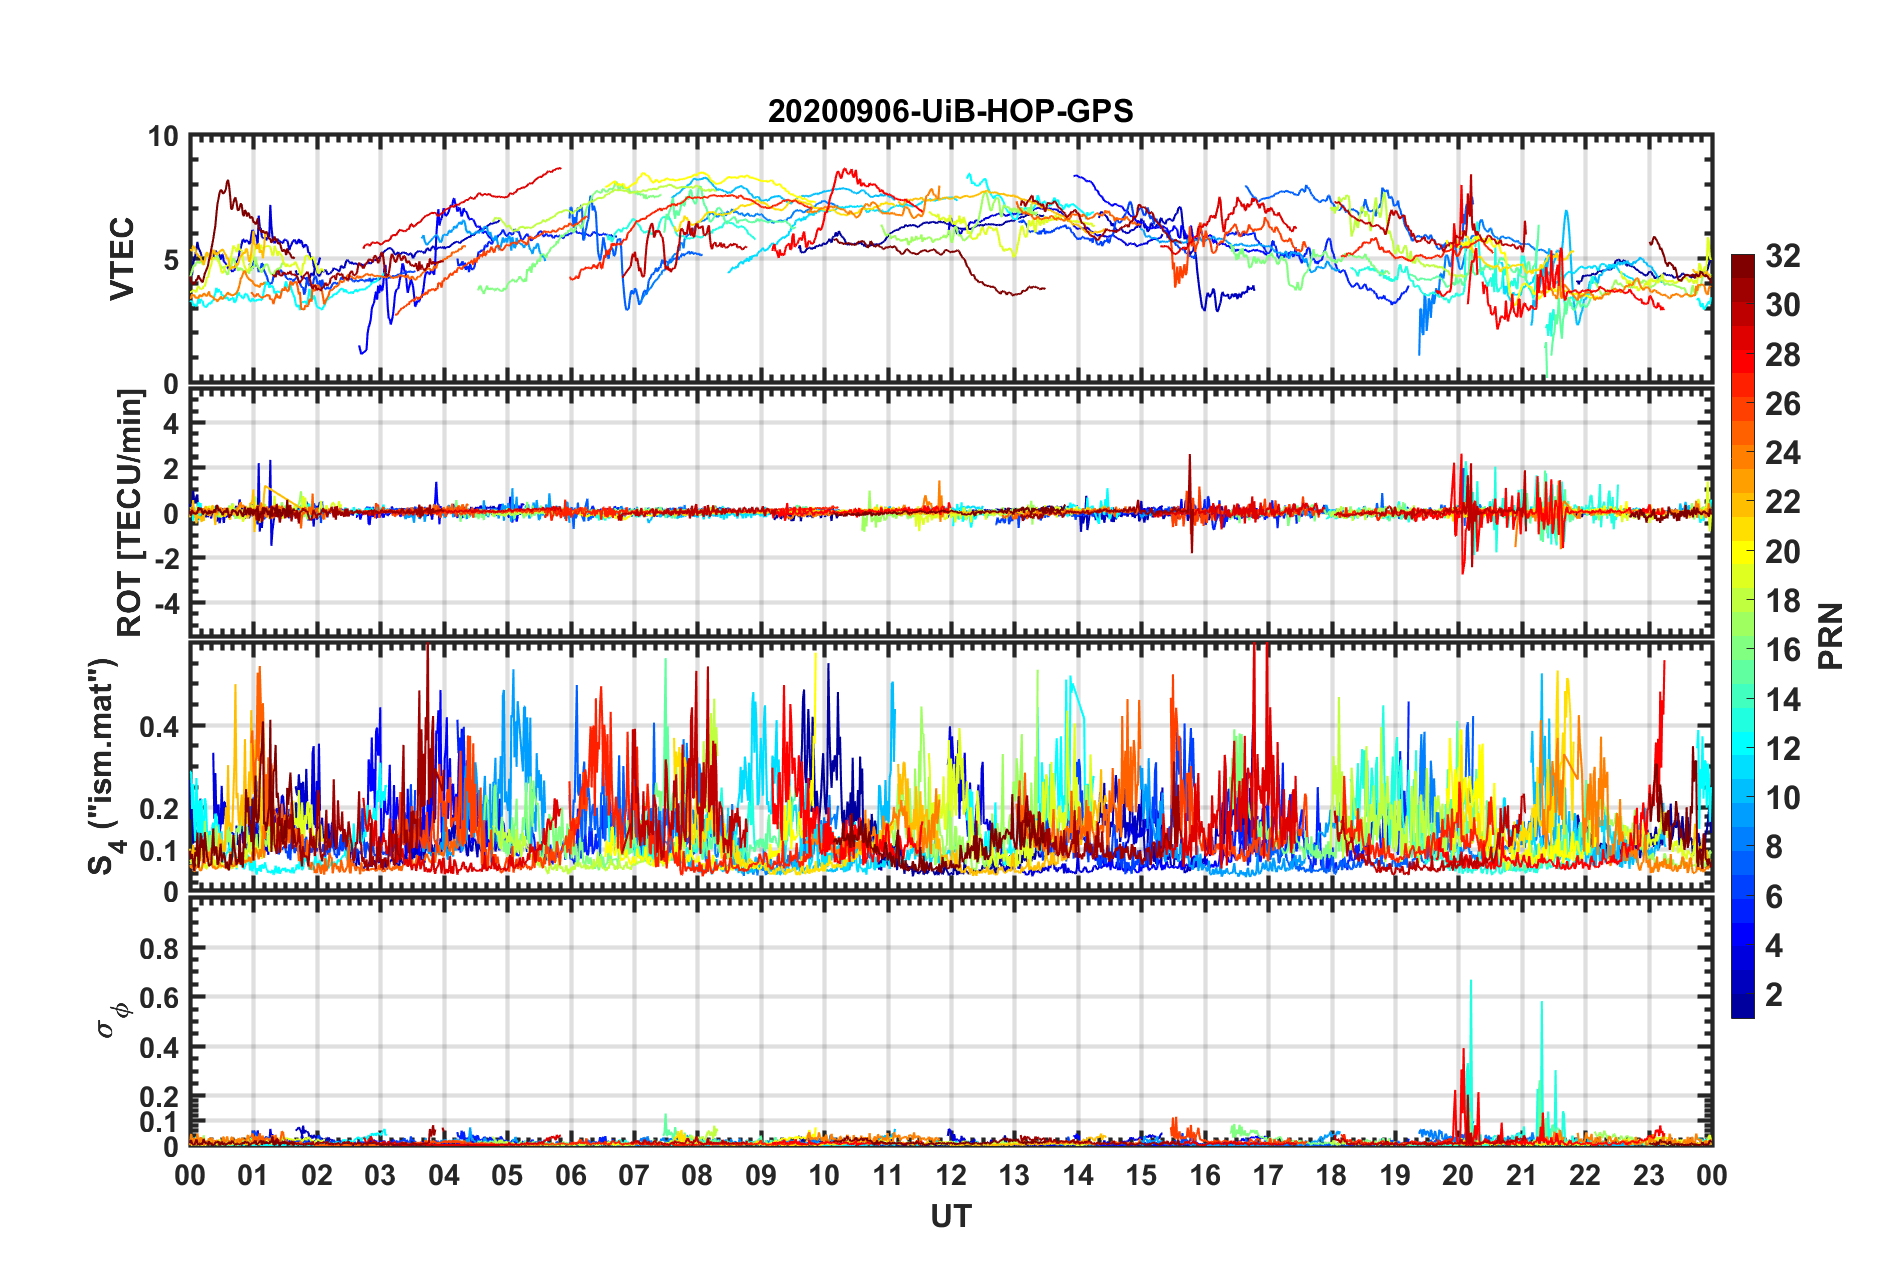
Task: Click the UT x-axis label
Action: click(x=951, y=1216)
